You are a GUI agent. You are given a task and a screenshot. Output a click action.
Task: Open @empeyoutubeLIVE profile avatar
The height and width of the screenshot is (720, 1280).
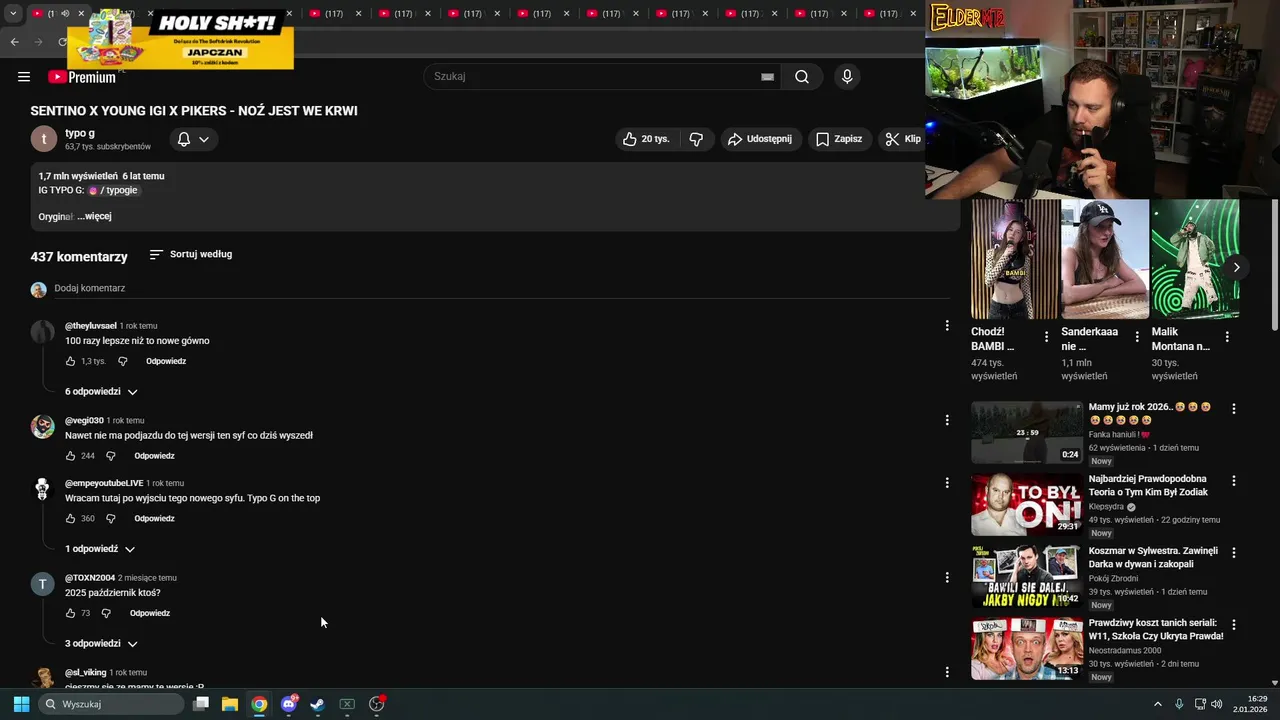pos(42,489)
